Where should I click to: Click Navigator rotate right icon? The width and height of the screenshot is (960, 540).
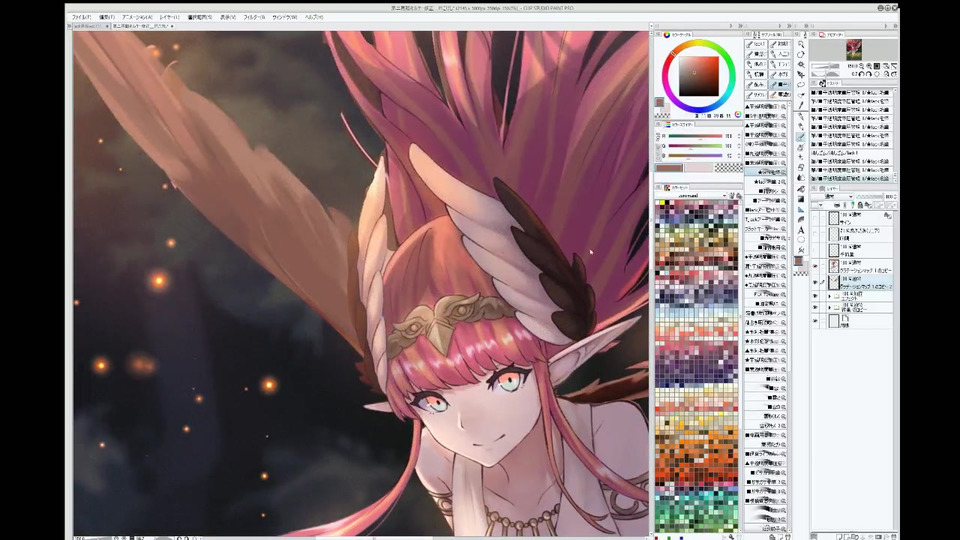click(x=868, y=73)
